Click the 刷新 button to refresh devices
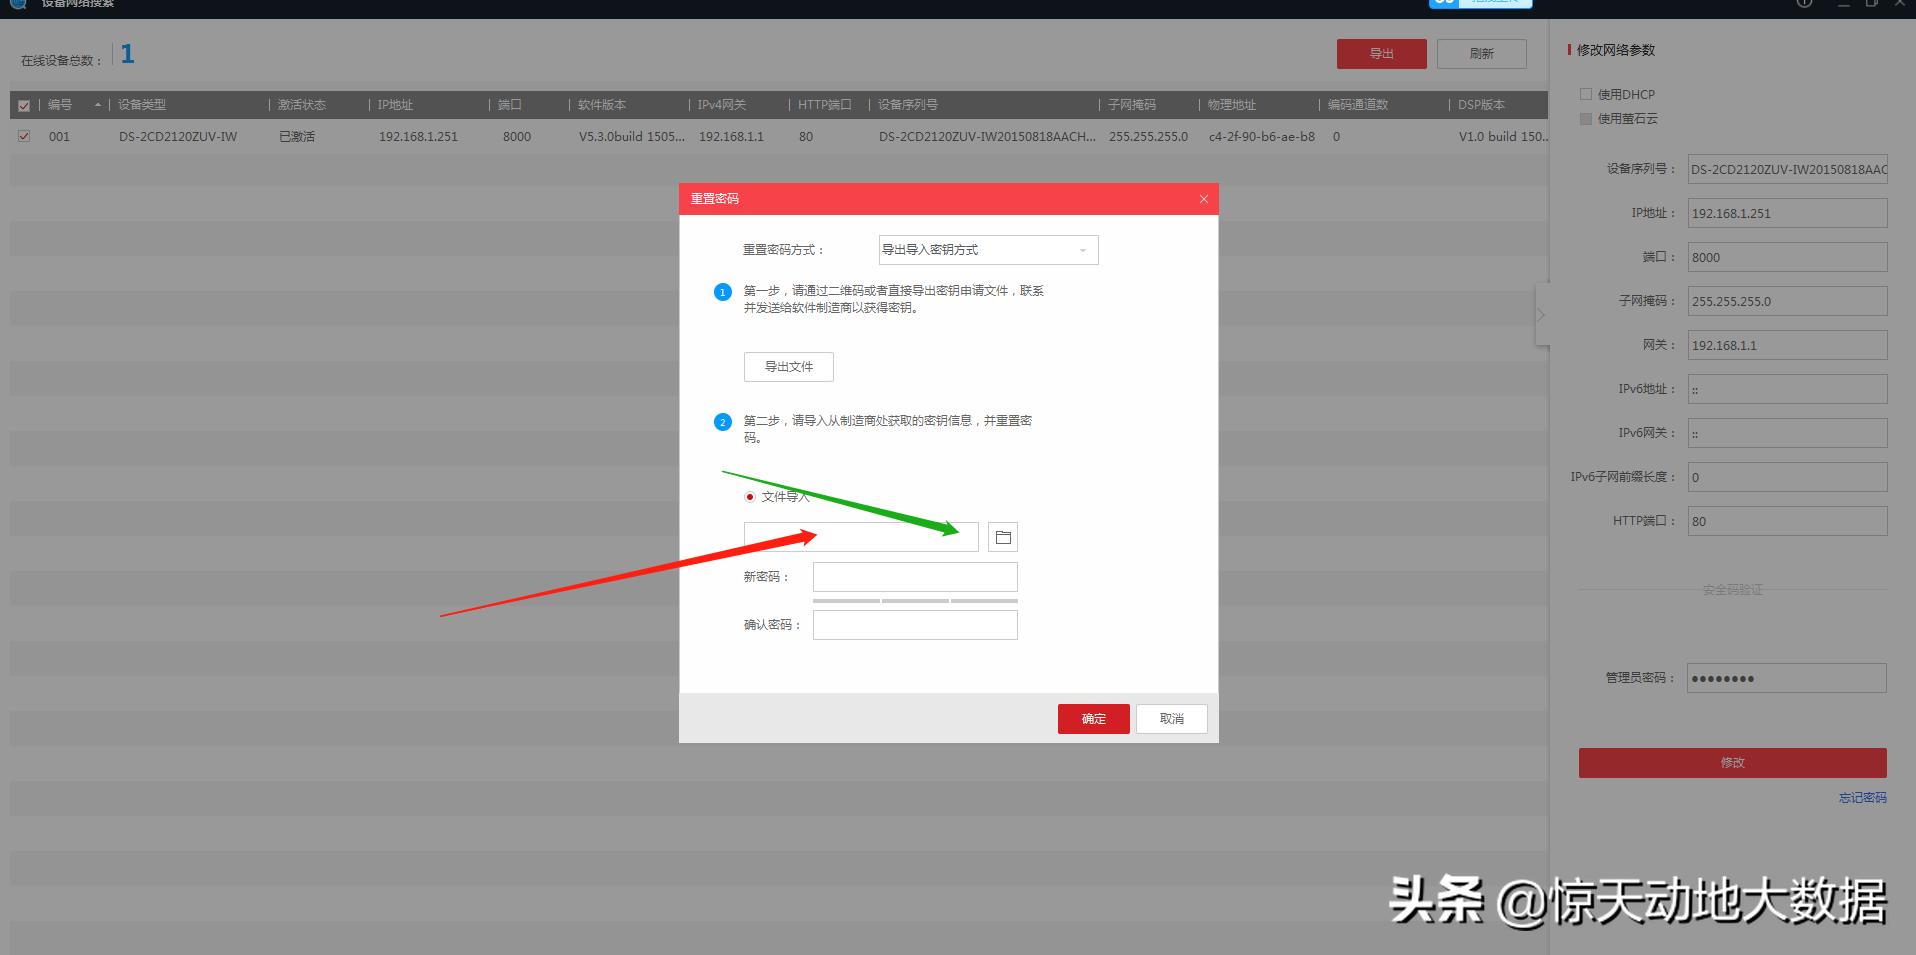The width and height of the screenshot is (1916, 955). (x=1481, y=53)
